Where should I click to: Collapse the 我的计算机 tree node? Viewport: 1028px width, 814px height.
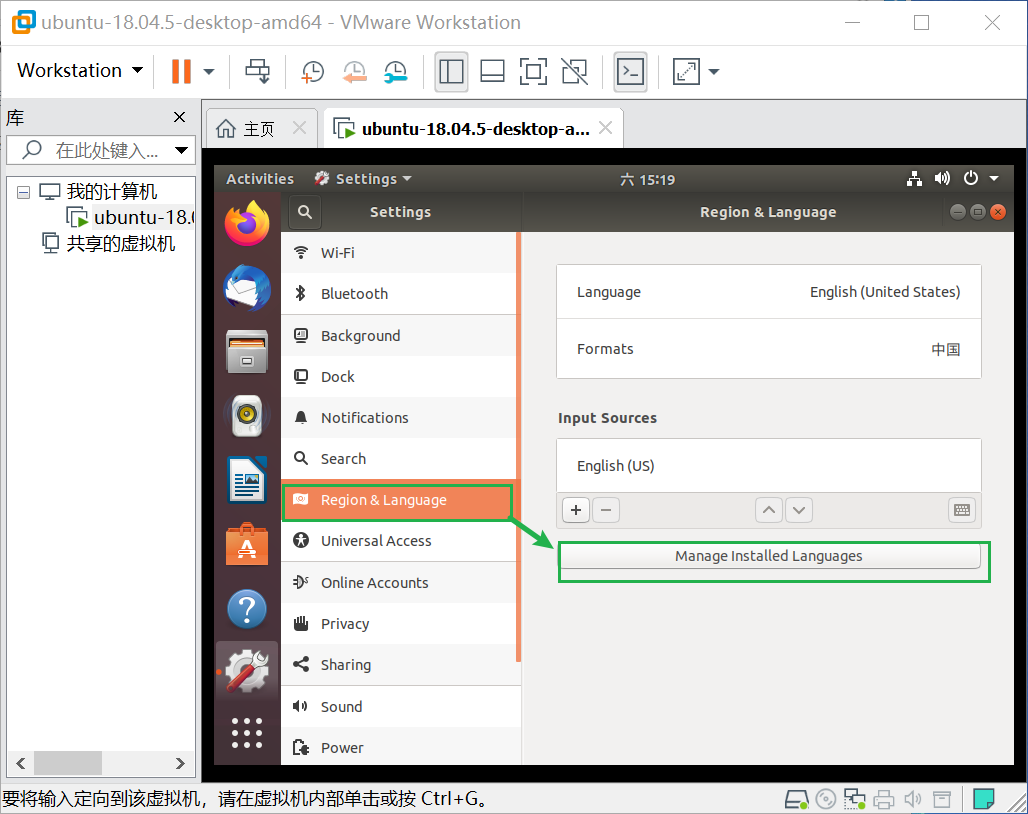[x=24, y=192]
